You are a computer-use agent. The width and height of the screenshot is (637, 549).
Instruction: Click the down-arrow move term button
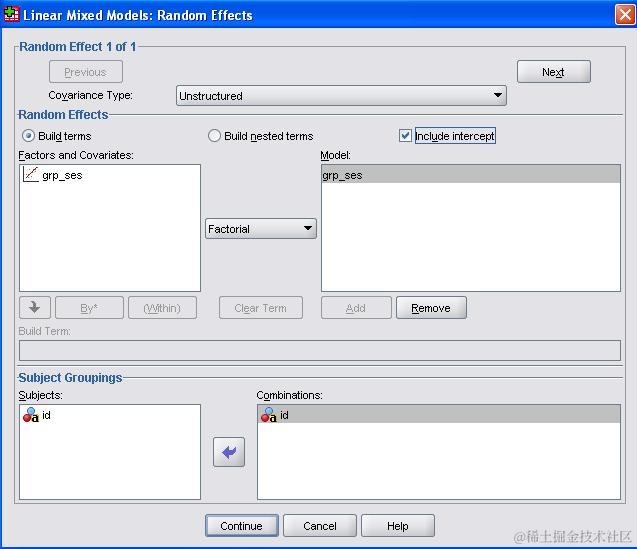[x=35, y=308]
